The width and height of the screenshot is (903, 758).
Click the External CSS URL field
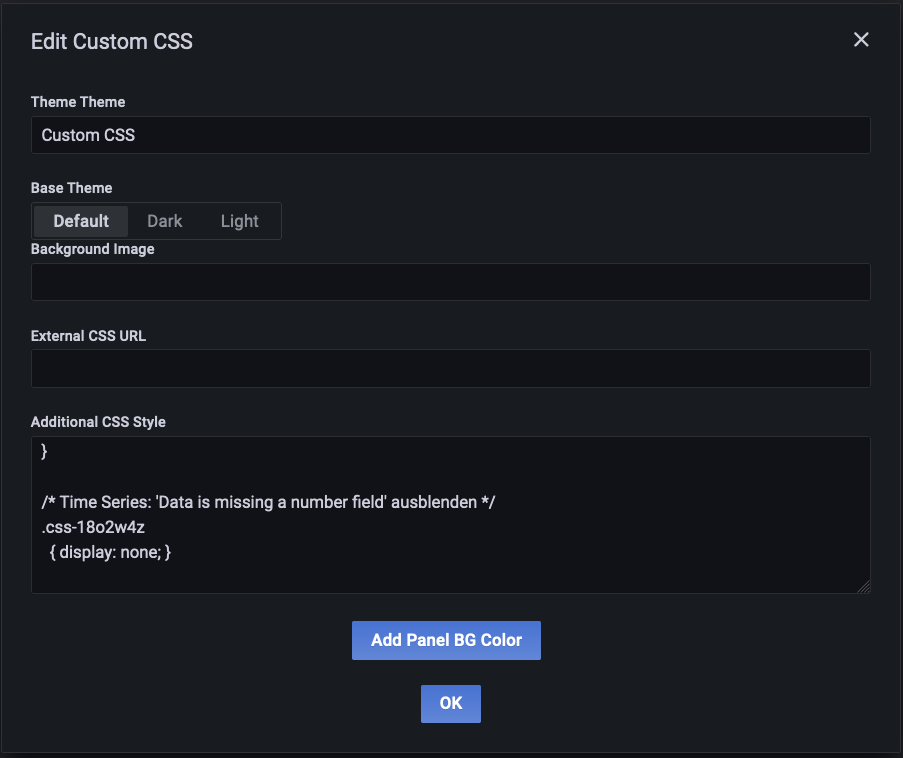coord(450,368)
